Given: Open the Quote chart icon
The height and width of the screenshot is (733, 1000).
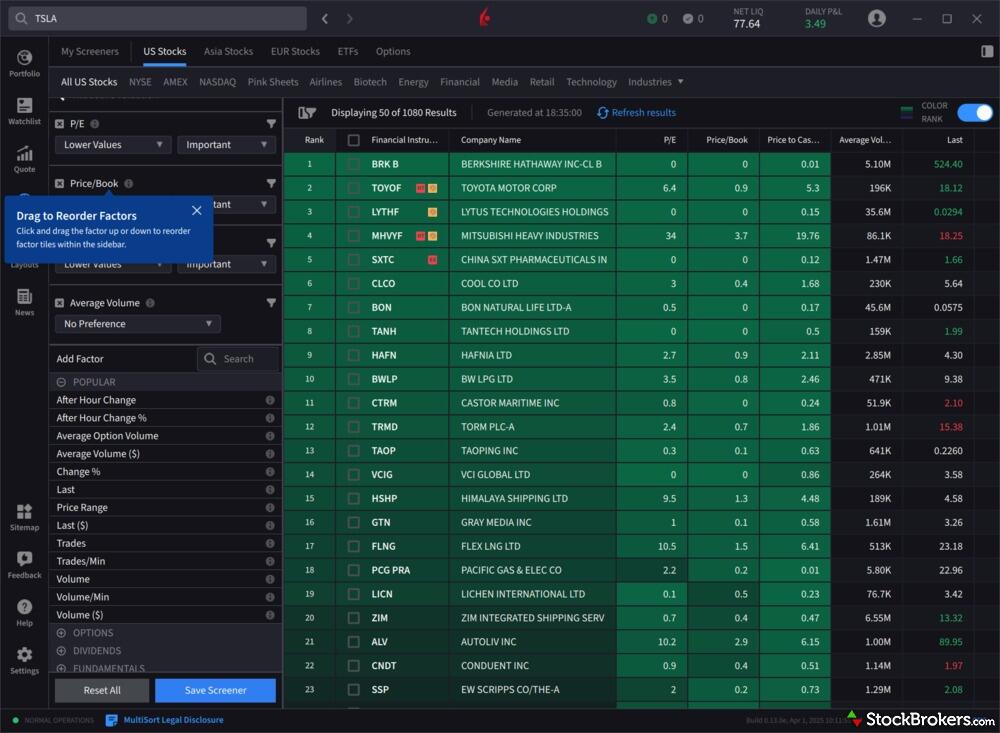Looking at the screenshot, I should pyautogui.click(x=24, y=155).
